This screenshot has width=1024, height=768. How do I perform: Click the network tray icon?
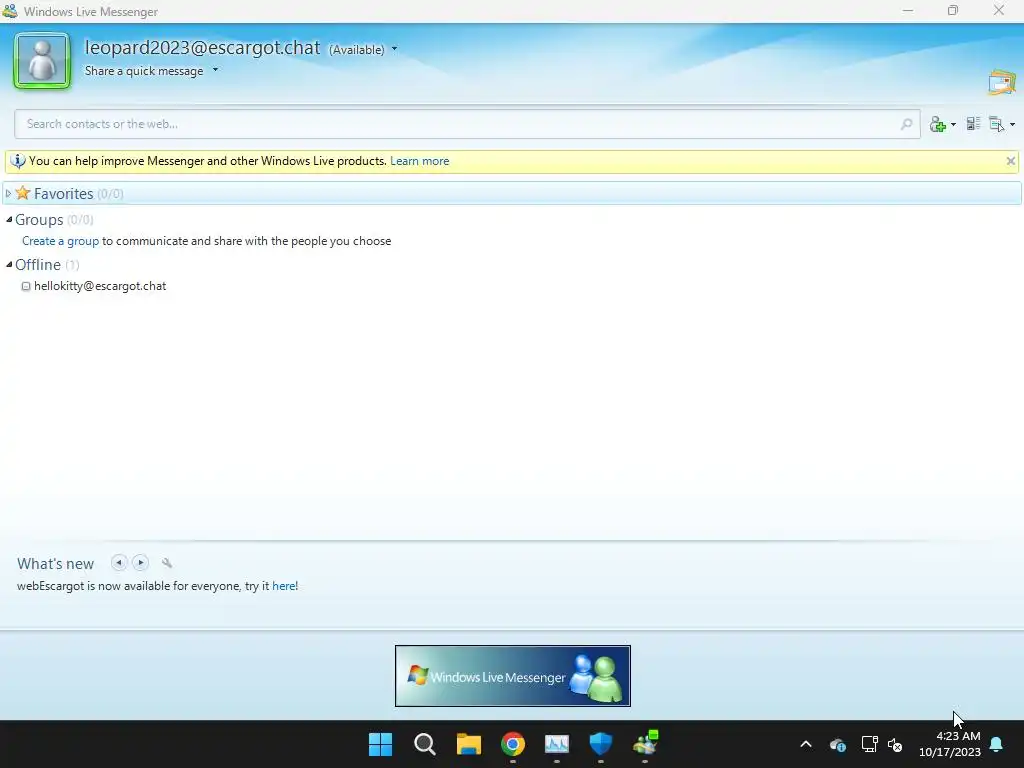click(x=869, y=744)
